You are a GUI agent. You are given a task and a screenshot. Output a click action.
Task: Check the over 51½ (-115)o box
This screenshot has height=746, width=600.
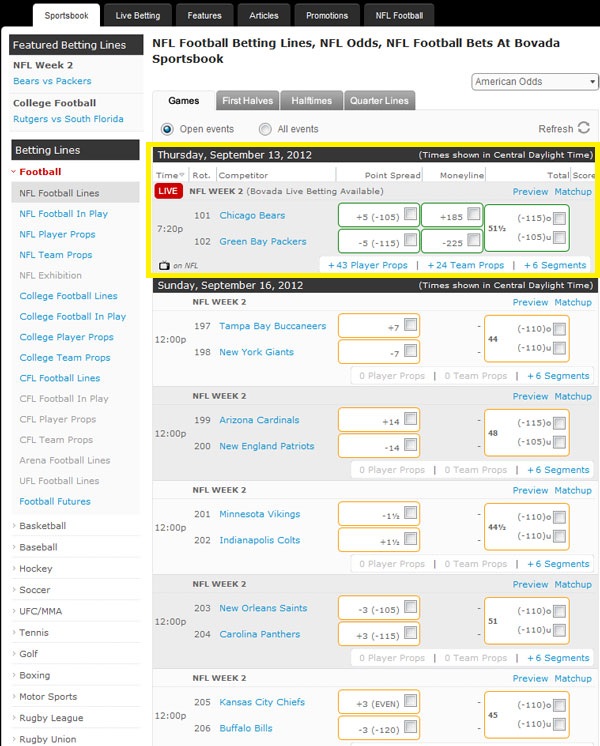tap(560, 218)
